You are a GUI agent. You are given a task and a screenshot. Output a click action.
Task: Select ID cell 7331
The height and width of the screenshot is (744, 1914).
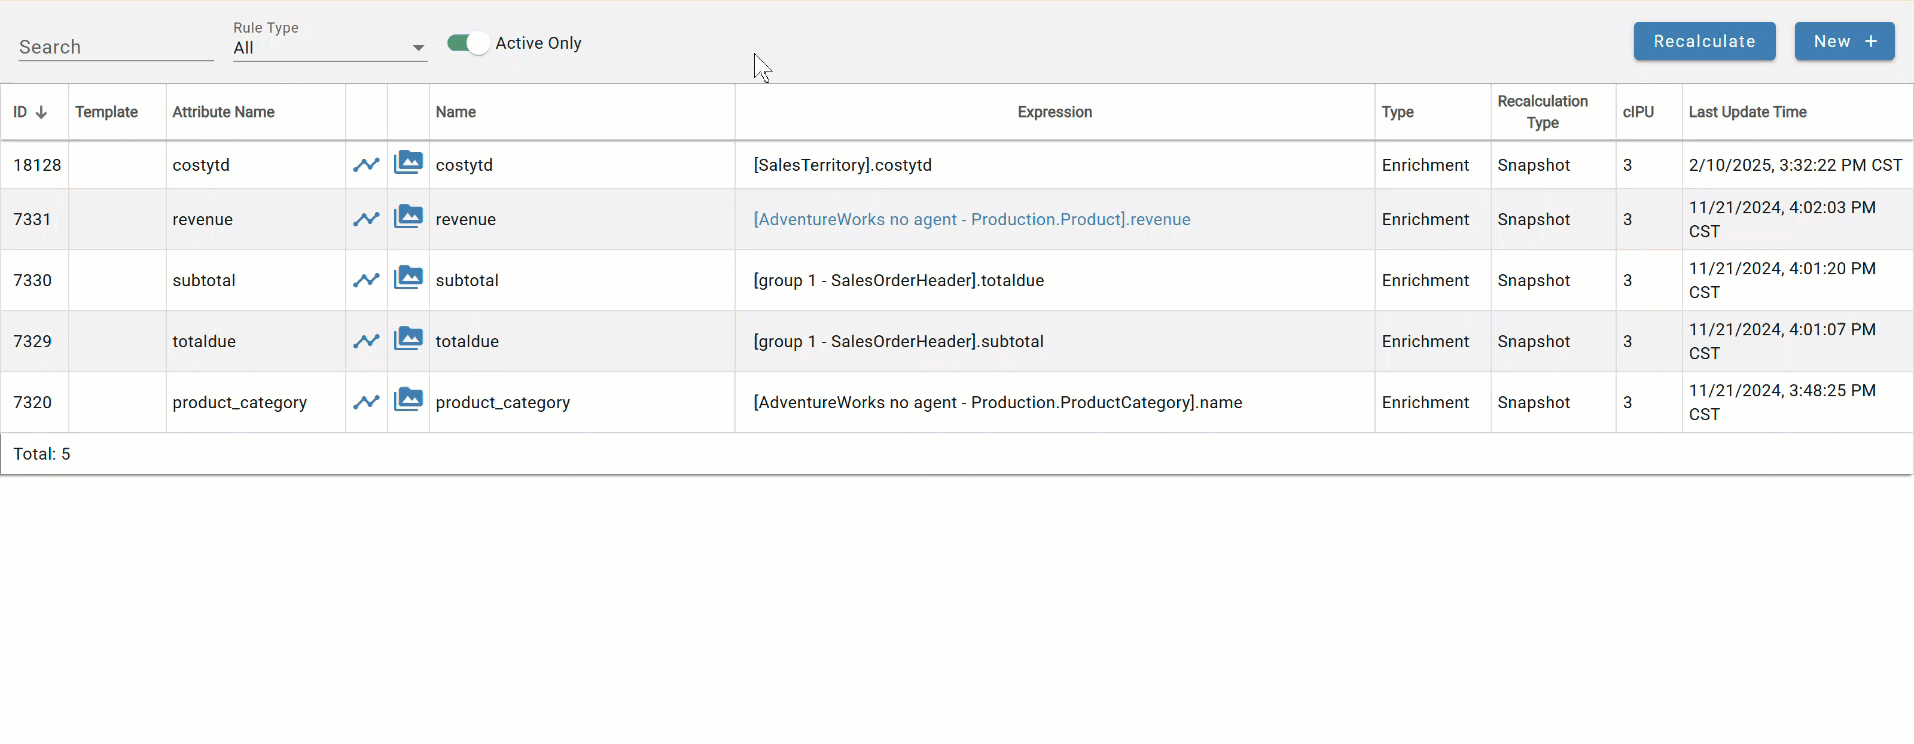pos(32,219)
